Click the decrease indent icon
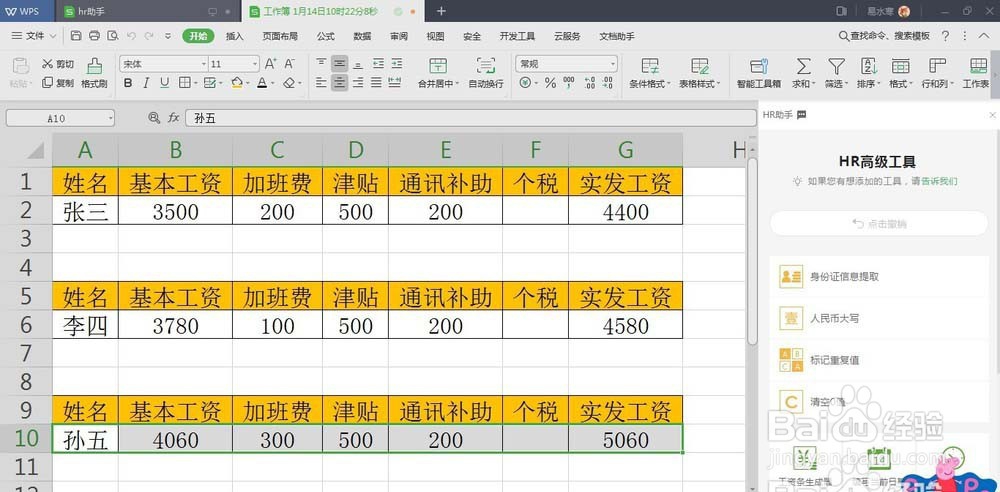This screenshot has width=1000, height=492. click(x=378, y=63)
